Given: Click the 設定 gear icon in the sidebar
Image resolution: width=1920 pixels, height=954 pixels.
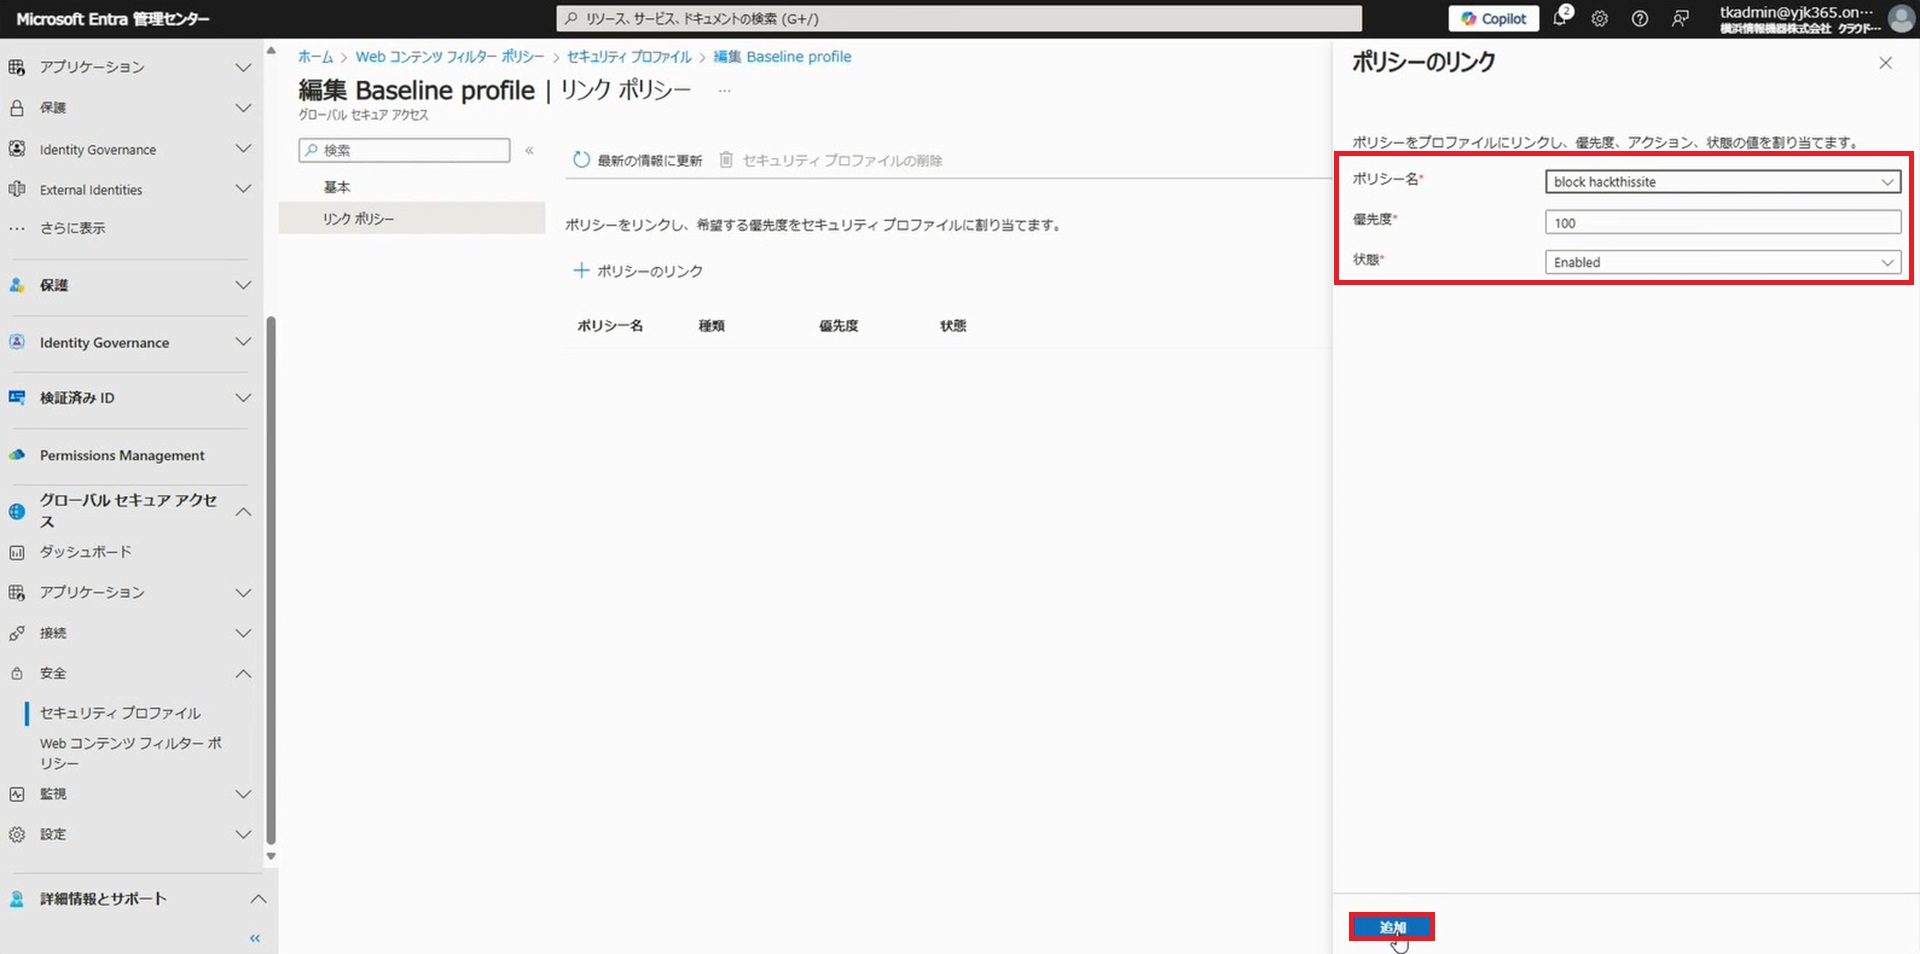Looking at the screenshot, I should (17, 834).
